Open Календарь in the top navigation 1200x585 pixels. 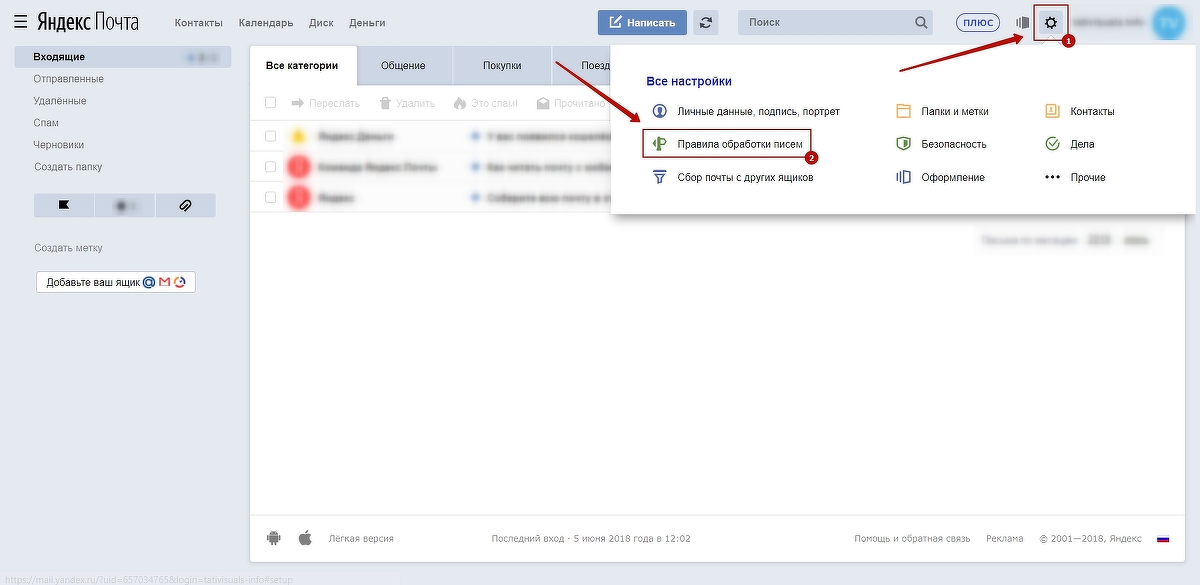click(266, 23)
